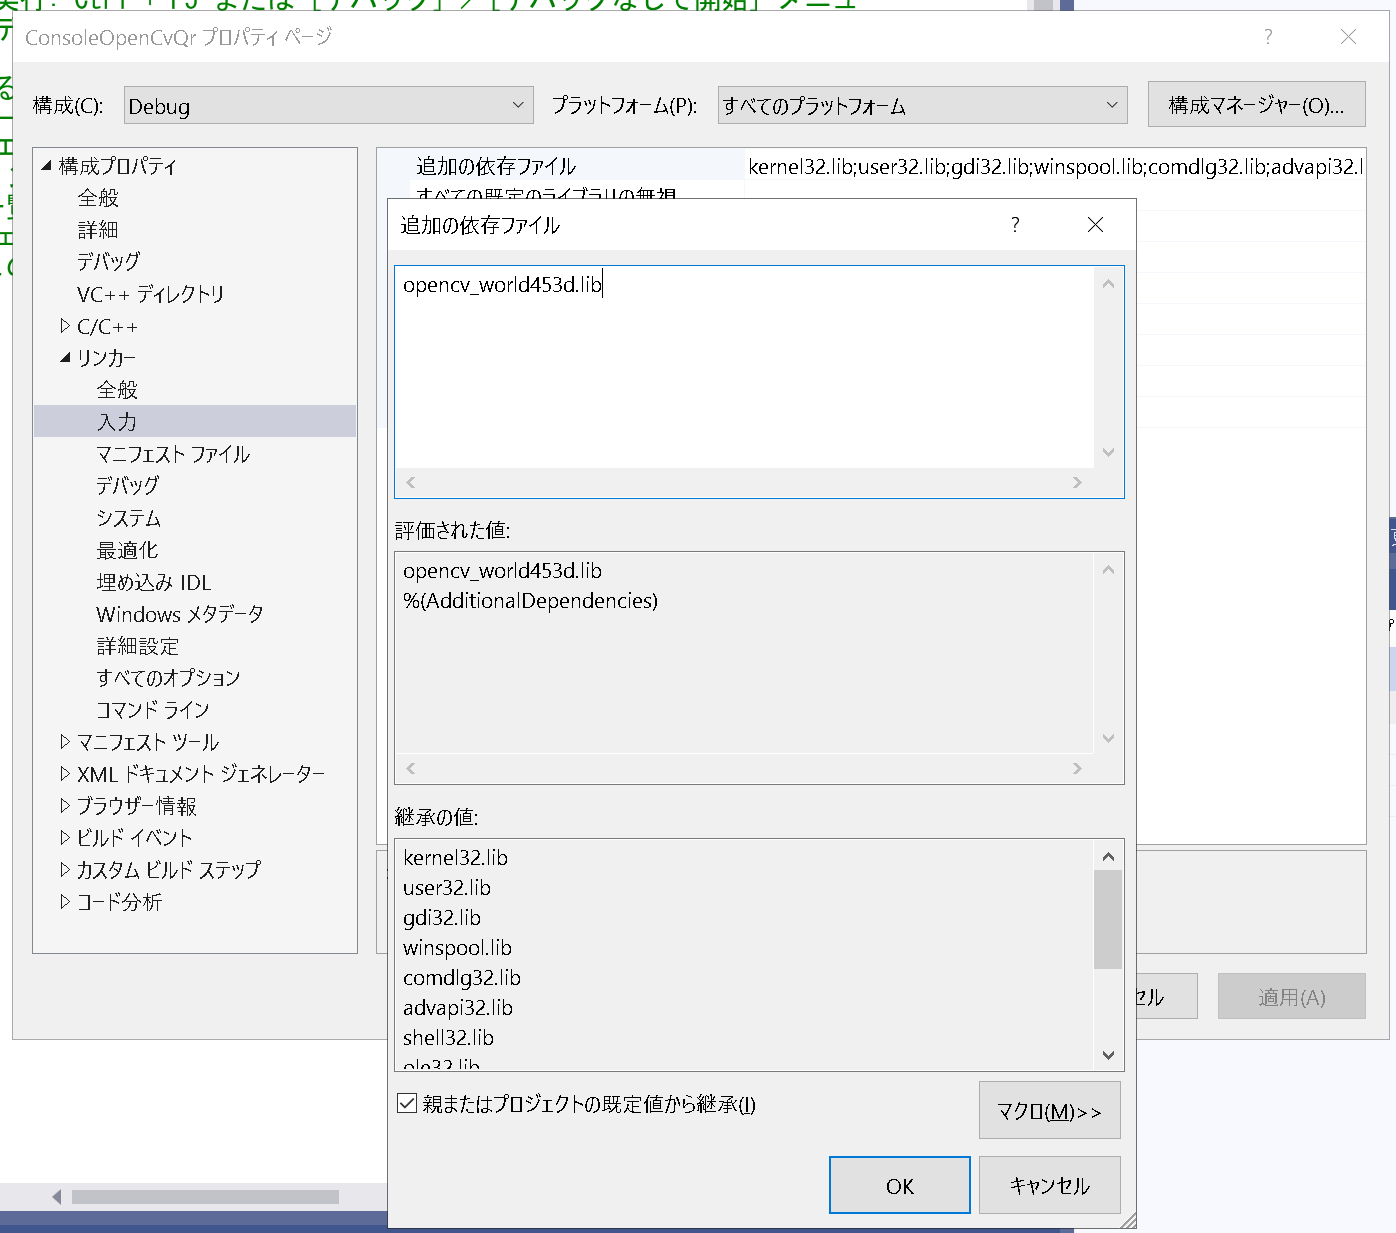
Task: Select kernel32.lib in inherited values
Action: coord(455,858)
